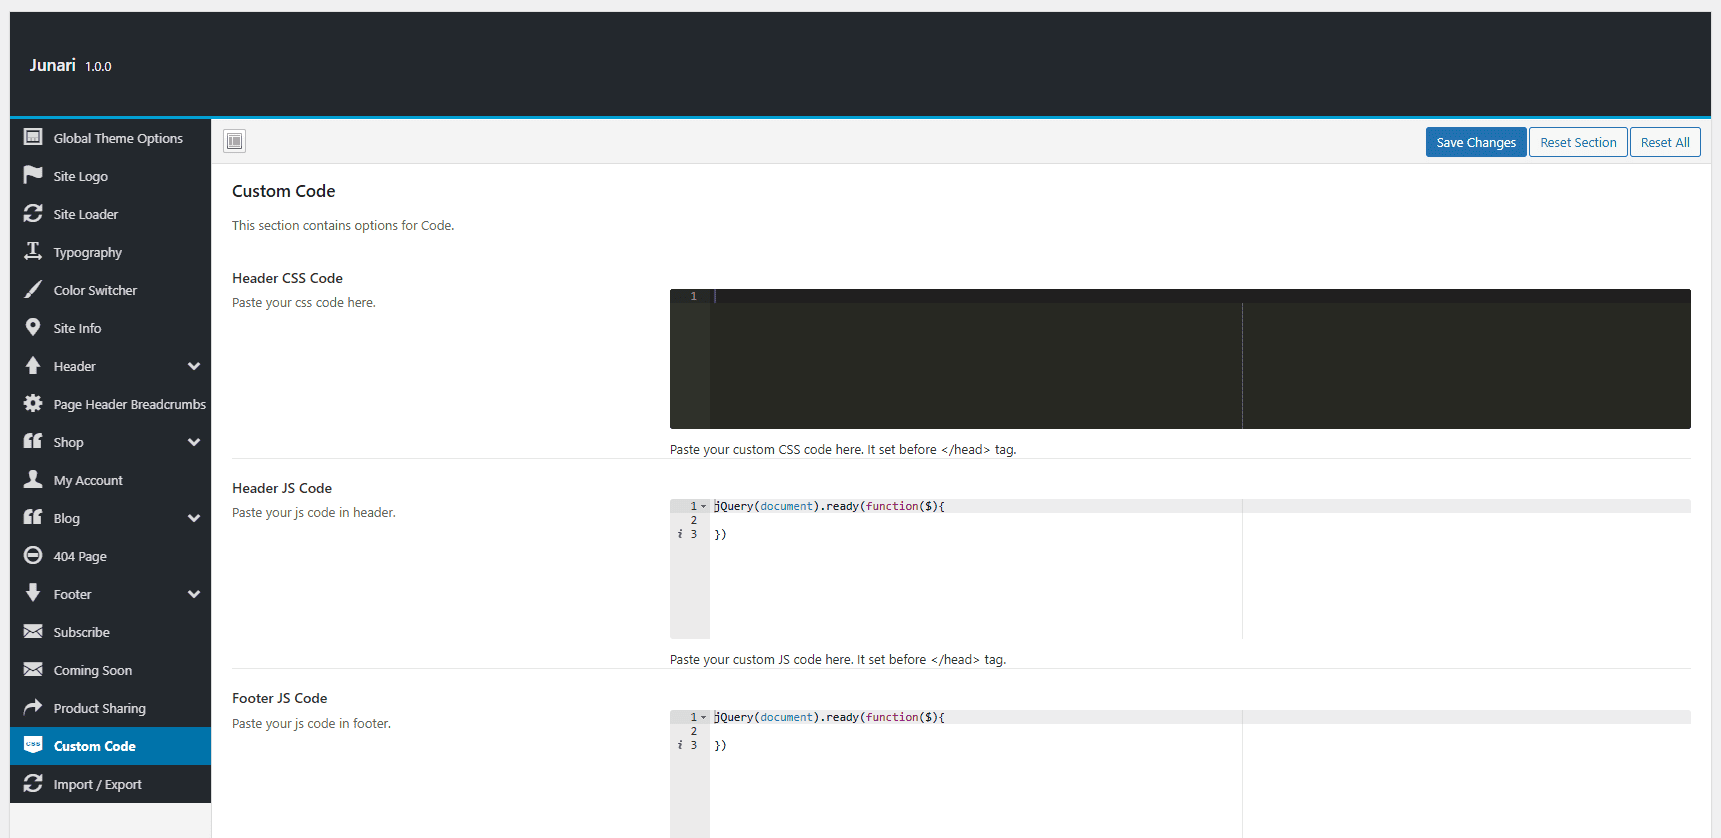Select the Custom Code menu item
This screenshot has width=1721, height=838.
pyautogui.click(x=110, y=746)
